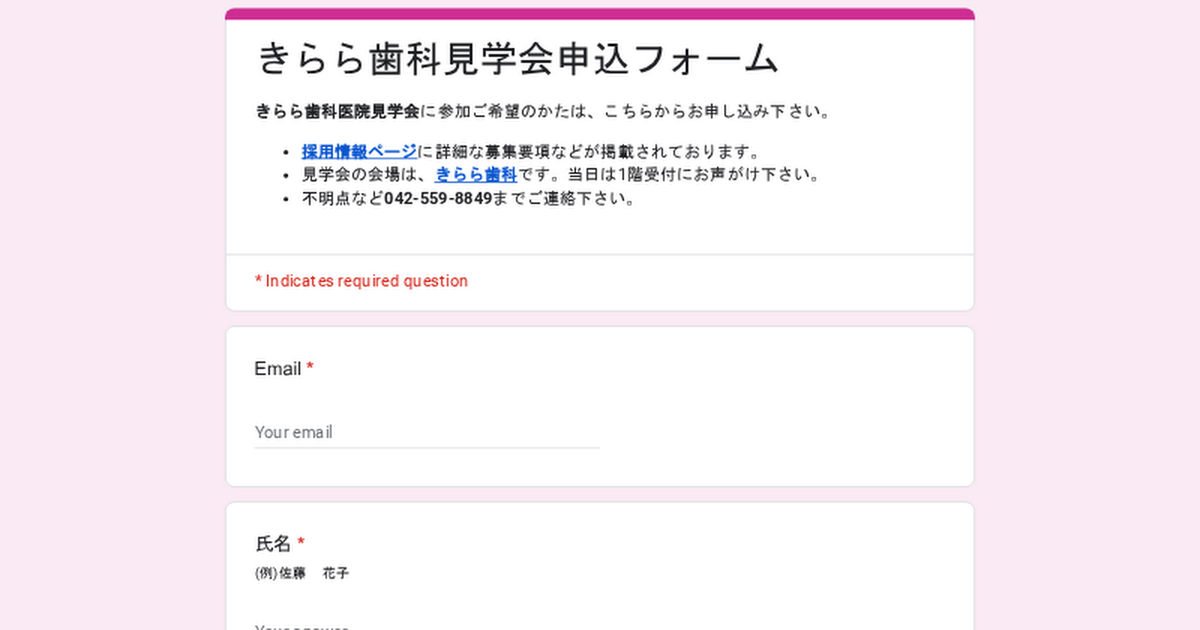Click the text 当日は1階受付にお声がけ下さい
1200x630 pixels.
[694, 175]
